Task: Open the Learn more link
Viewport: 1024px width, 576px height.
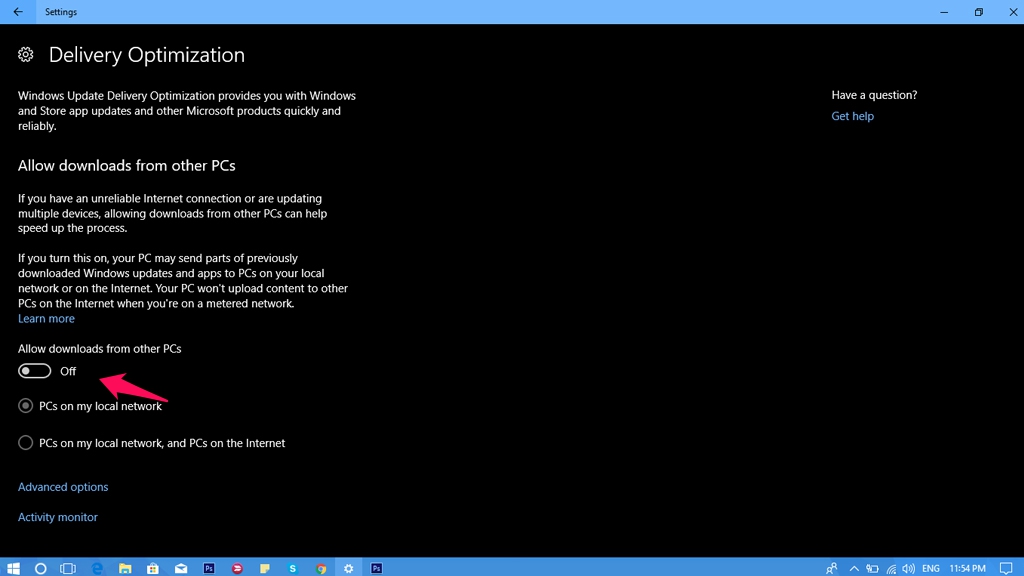Action: click(46, 319)
